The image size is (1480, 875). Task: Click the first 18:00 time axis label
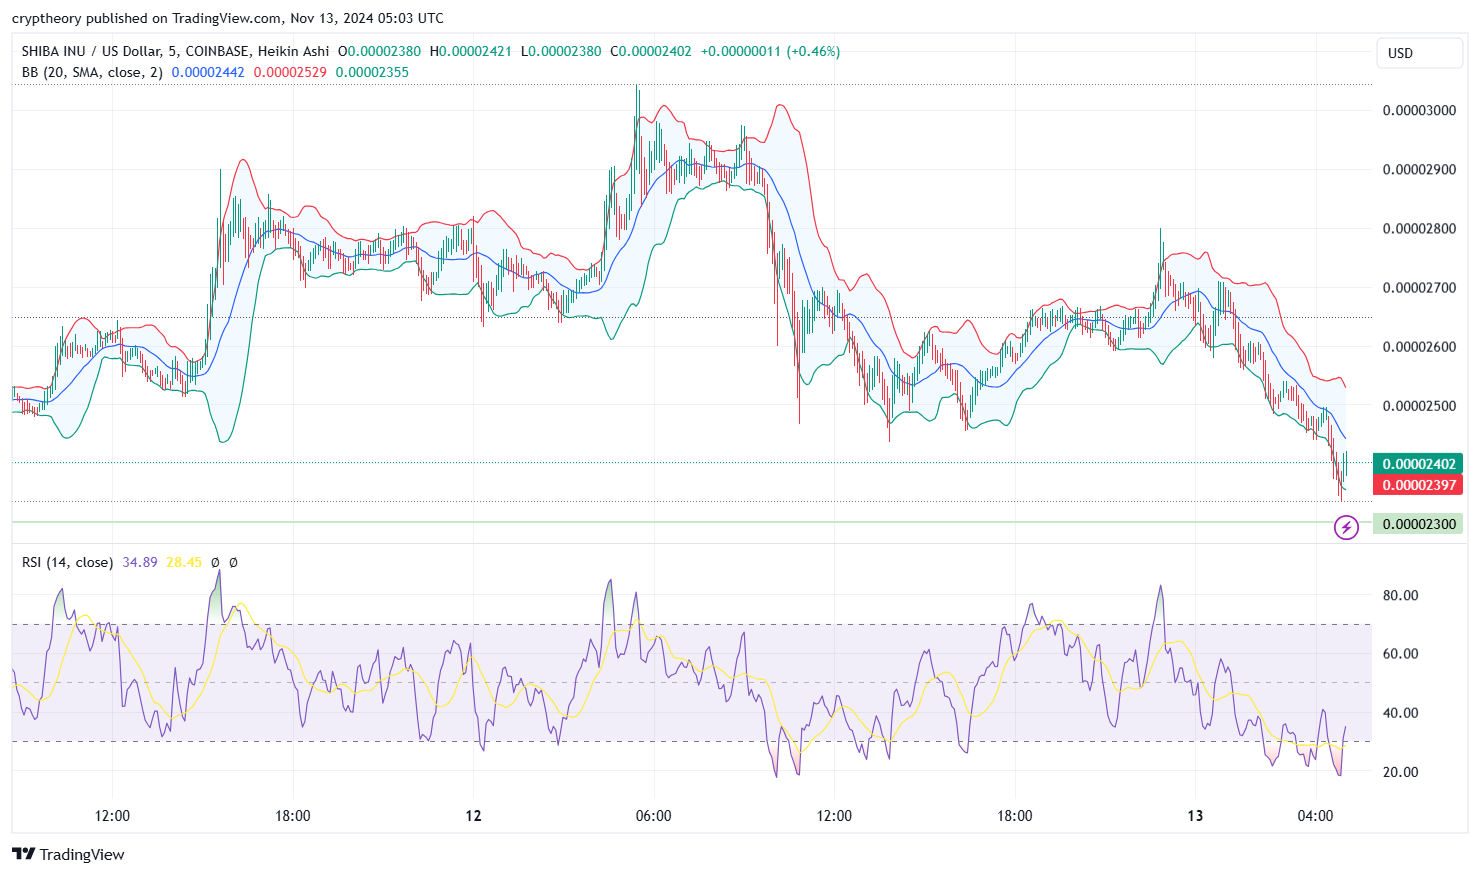[x=293, y=816]
